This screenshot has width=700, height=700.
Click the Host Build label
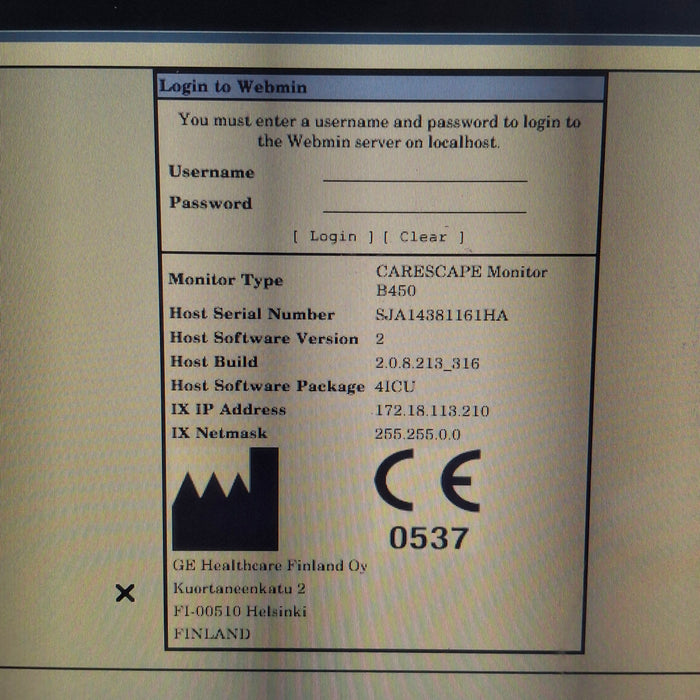pyautogui.click(x=214, y=362)
